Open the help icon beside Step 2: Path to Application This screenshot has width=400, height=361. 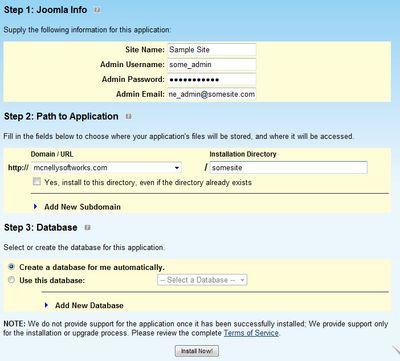(x=129, y=116)
